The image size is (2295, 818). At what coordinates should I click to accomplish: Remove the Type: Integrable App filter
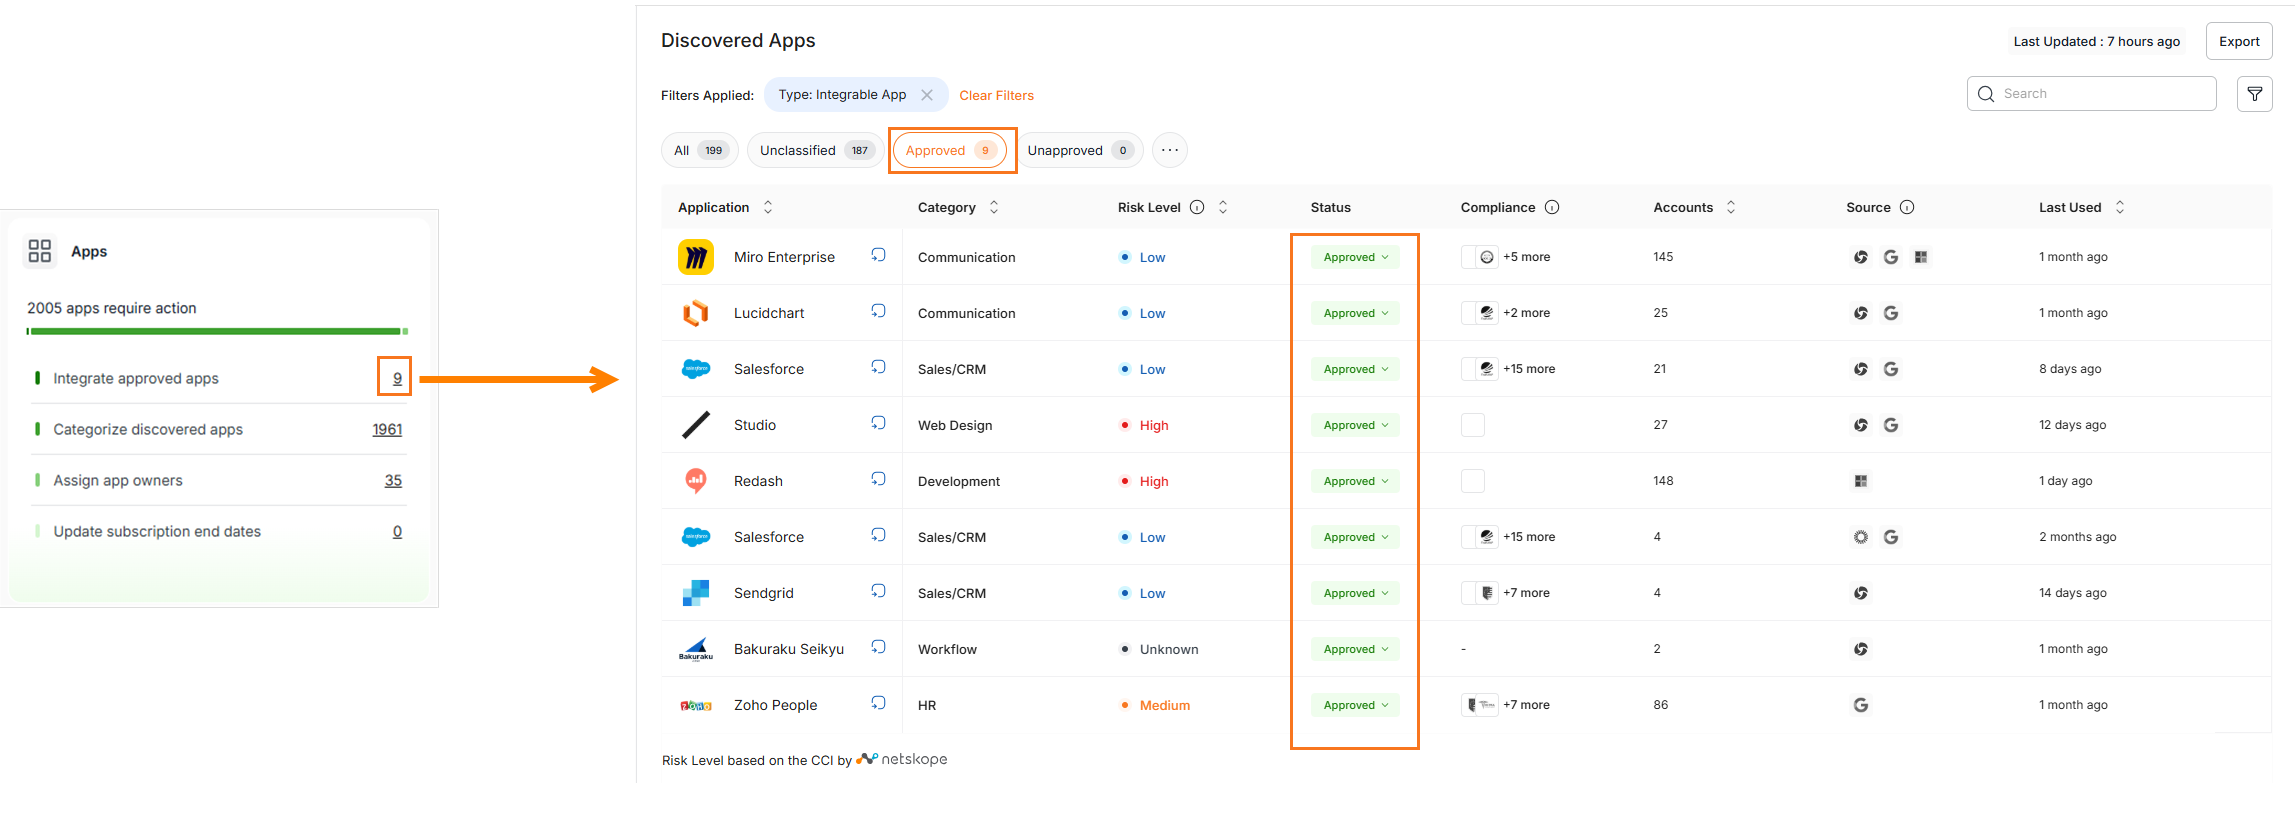(x=927, y=95)
